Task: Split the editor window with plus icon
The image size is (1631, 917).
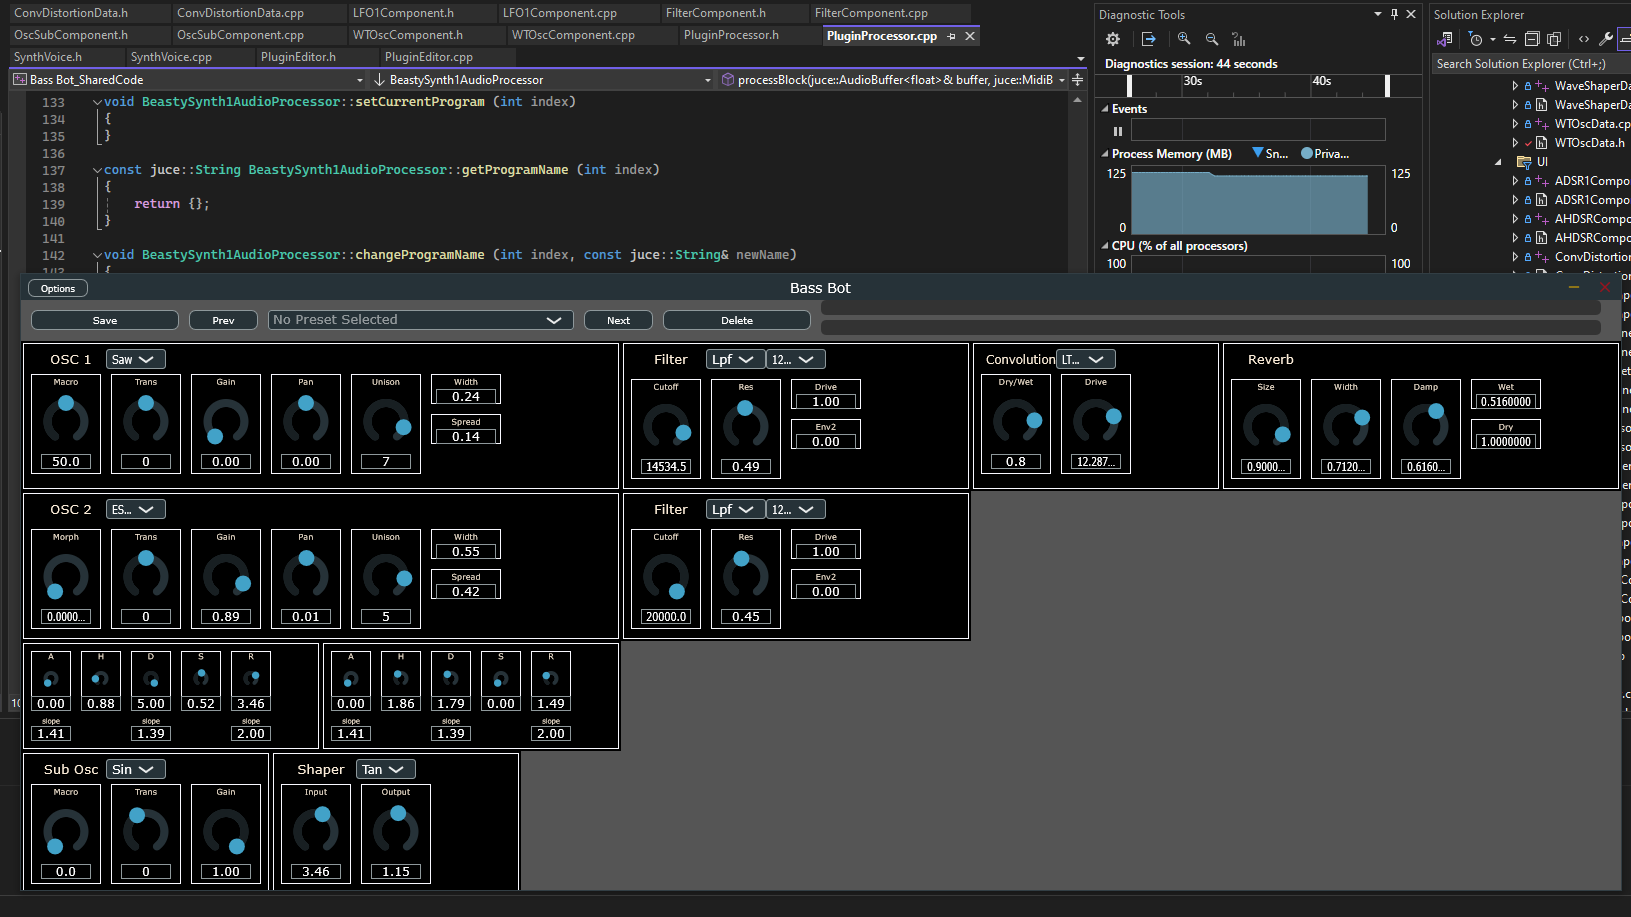Action: 1077,80
